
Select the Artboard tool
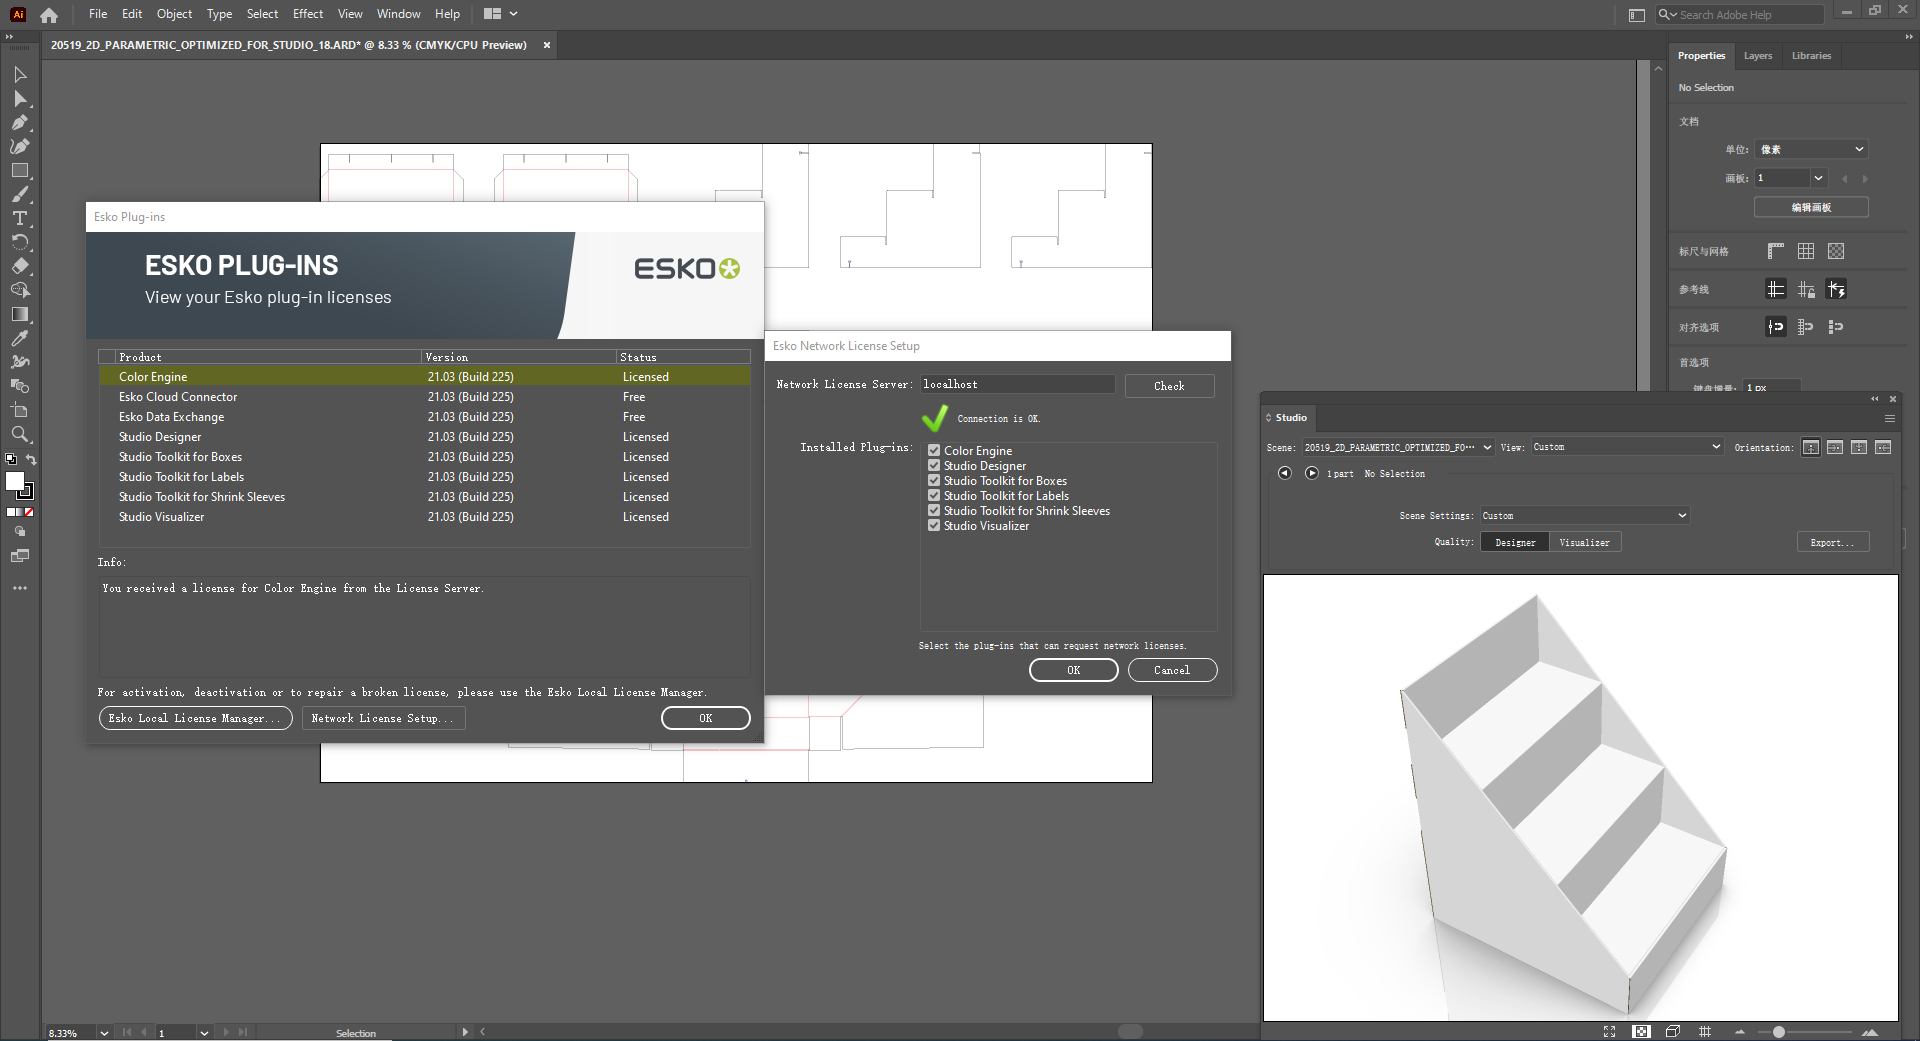[x=19, y=411]
